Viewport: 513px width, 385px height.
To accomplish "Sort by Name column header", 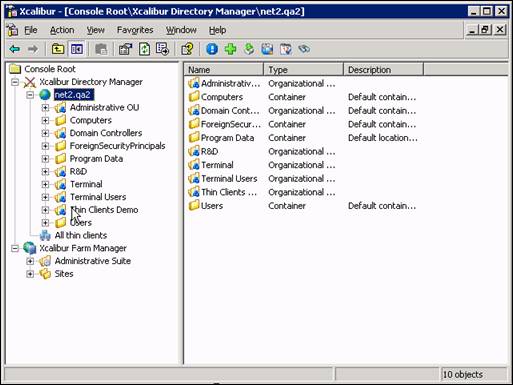I will click(x=224, y=70).
